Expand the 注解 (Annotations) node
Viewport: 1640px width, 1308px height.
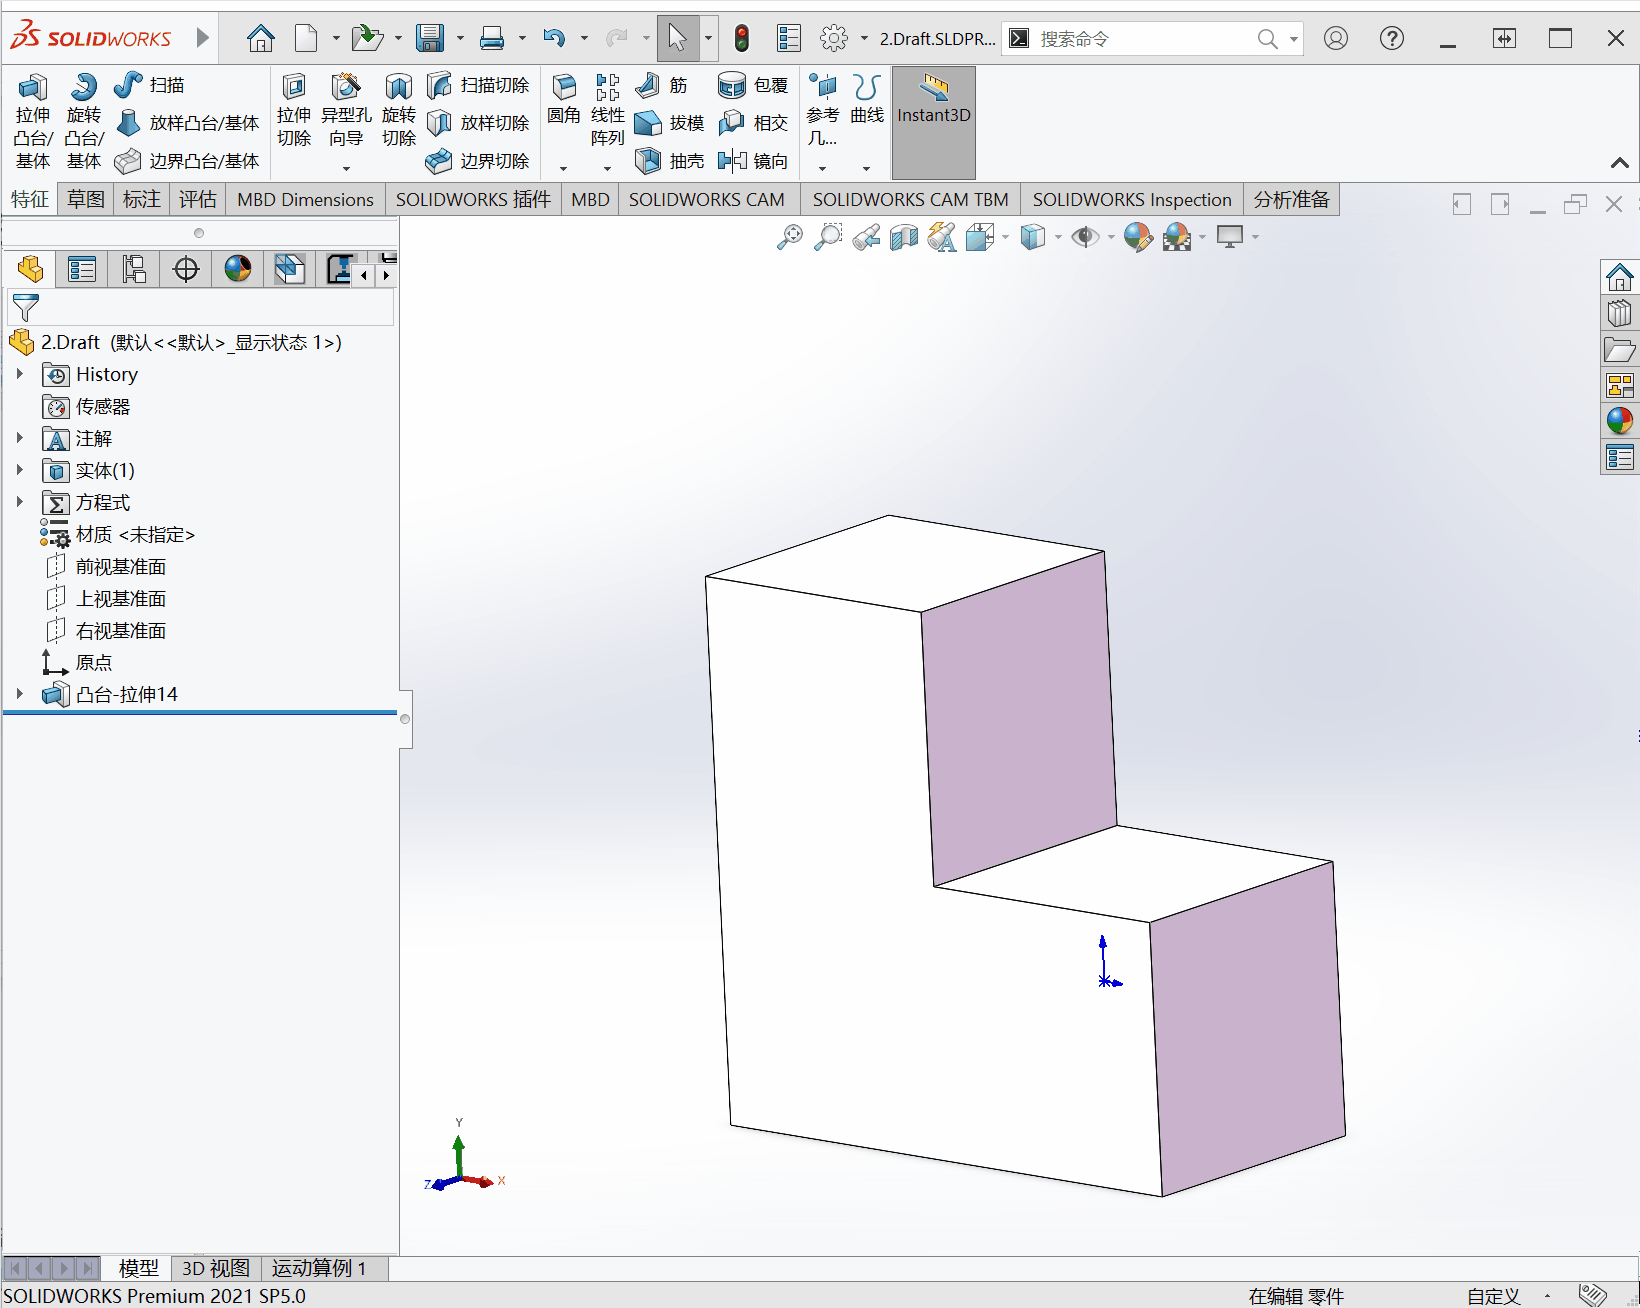19,438
